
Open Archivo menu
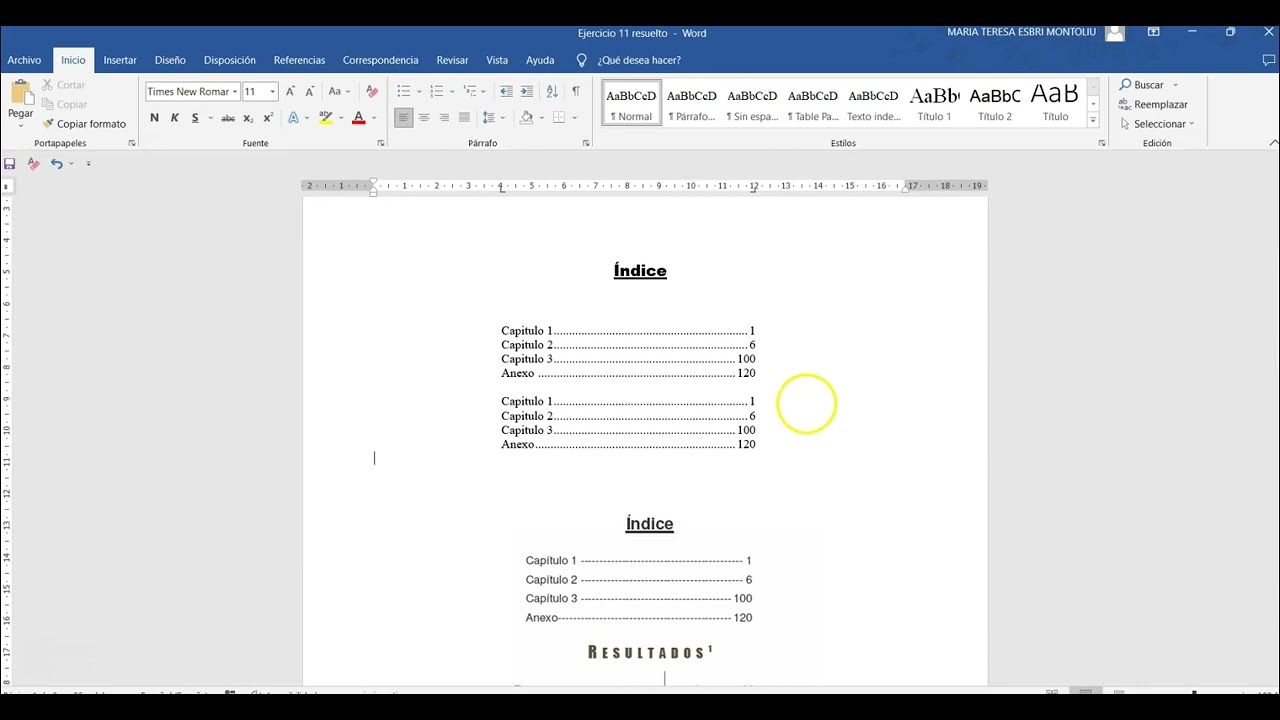pos(24,60)
